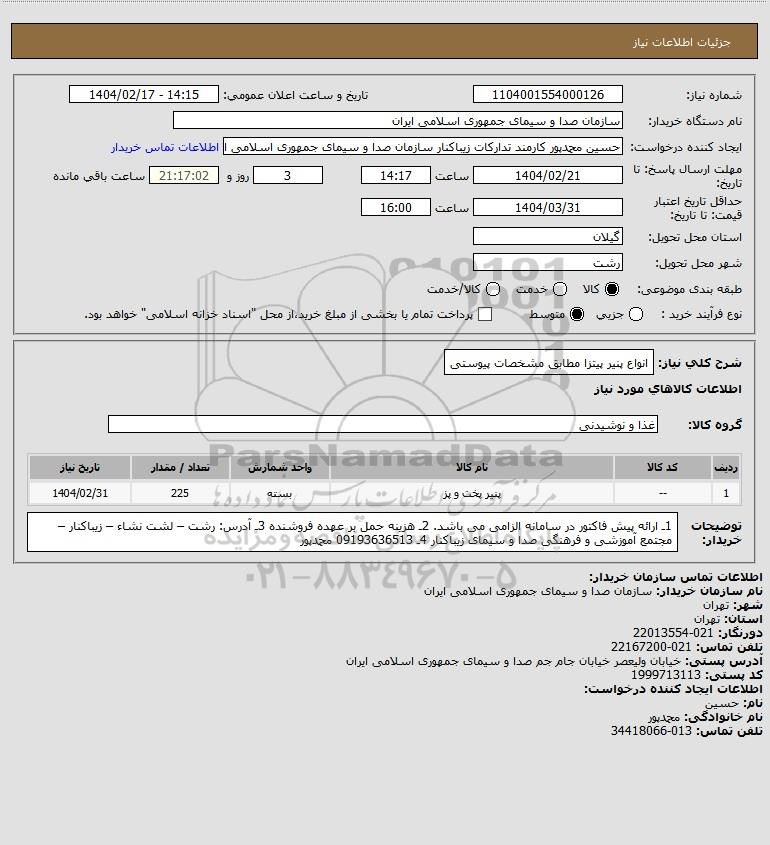Viewport: 770px width, 845px height.
Task: Select the کالا/خدمت radio button
Action: 492,289
